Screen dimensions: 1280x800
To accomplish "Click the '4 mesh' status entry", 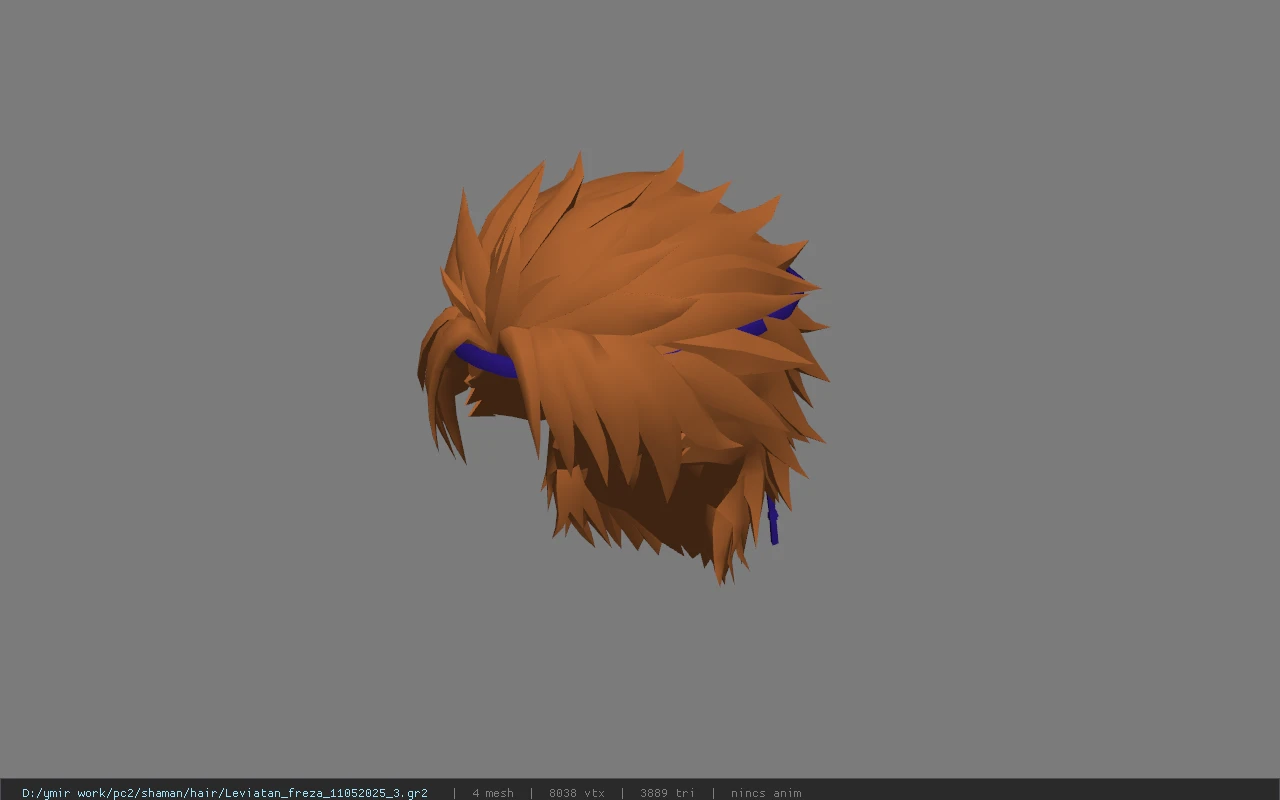I will coord(493,793).
